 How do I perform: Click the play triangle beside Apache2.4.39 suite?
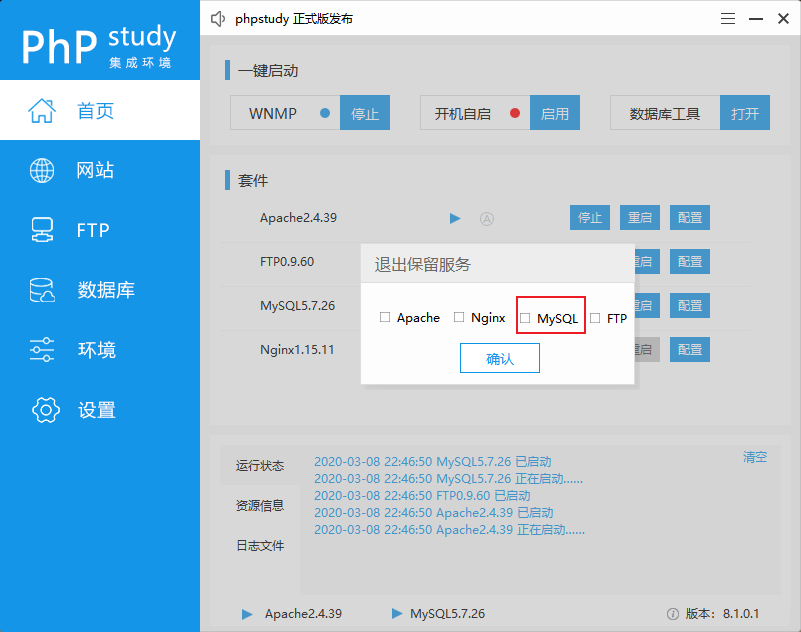coord(455,218)
